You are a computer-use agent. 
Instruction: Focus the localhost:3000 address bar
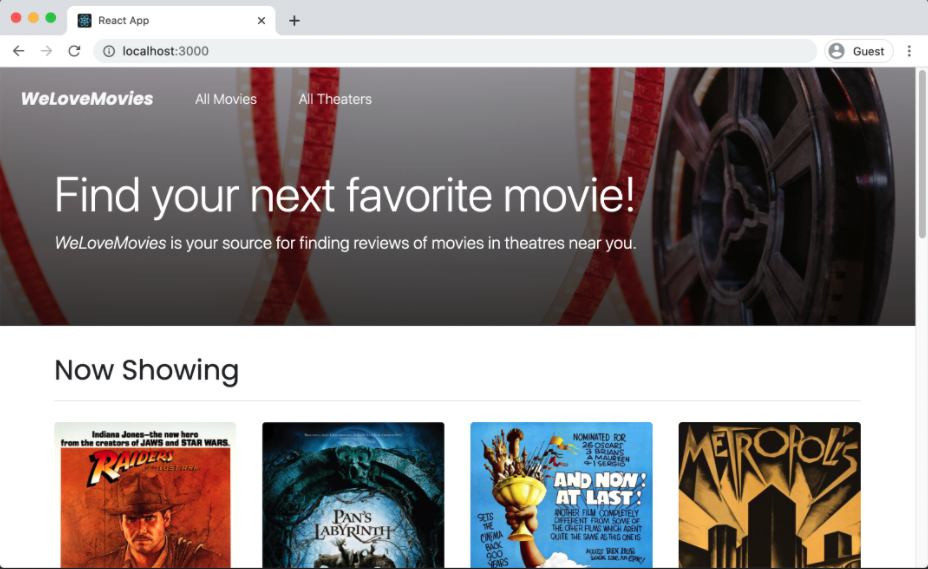coord(456,51)
